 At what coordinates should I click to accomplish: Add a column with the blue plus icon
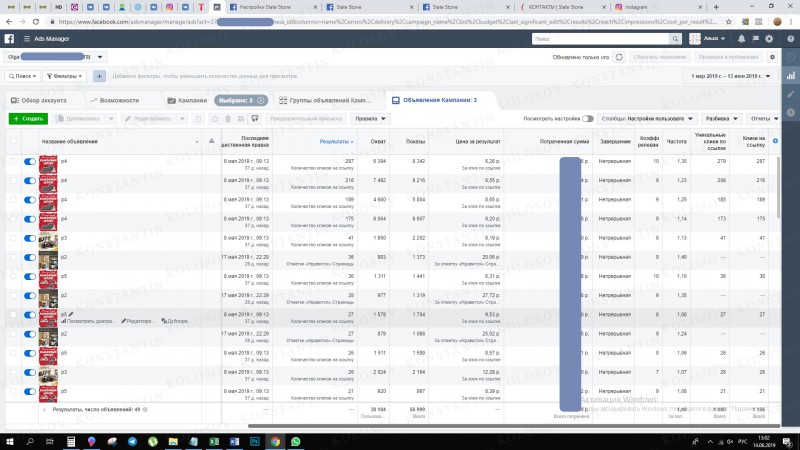tap(775, 141)
